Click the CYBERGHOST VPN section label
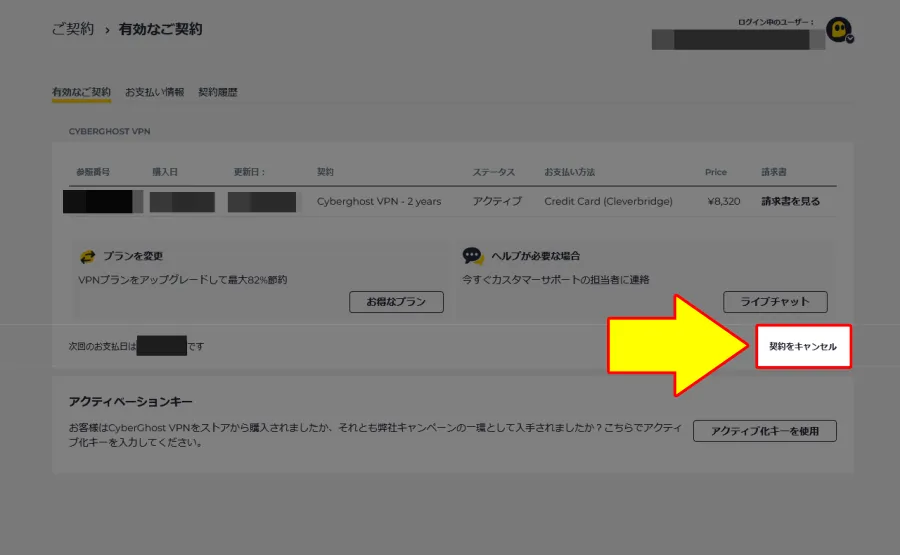The height and width of the screenshot is (555, 900). point(110,131)
